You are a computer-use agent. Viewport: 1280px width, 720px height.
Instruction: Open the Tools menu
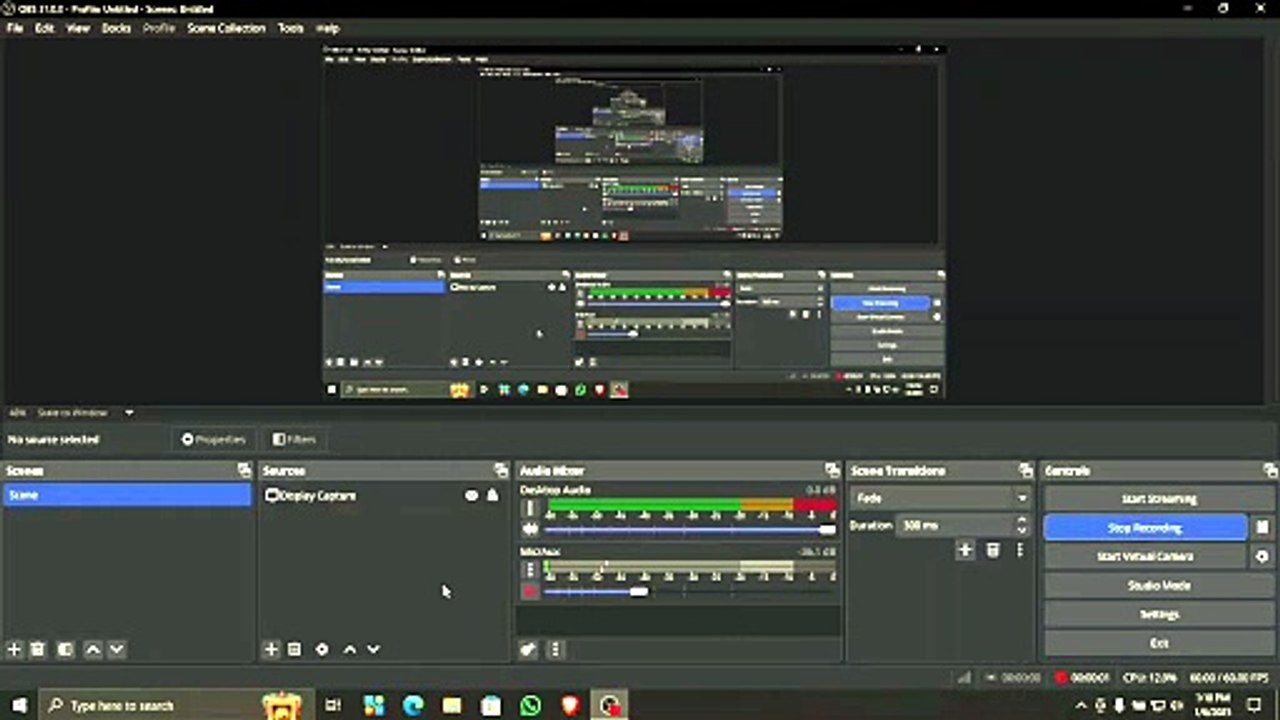coord(291,28)
